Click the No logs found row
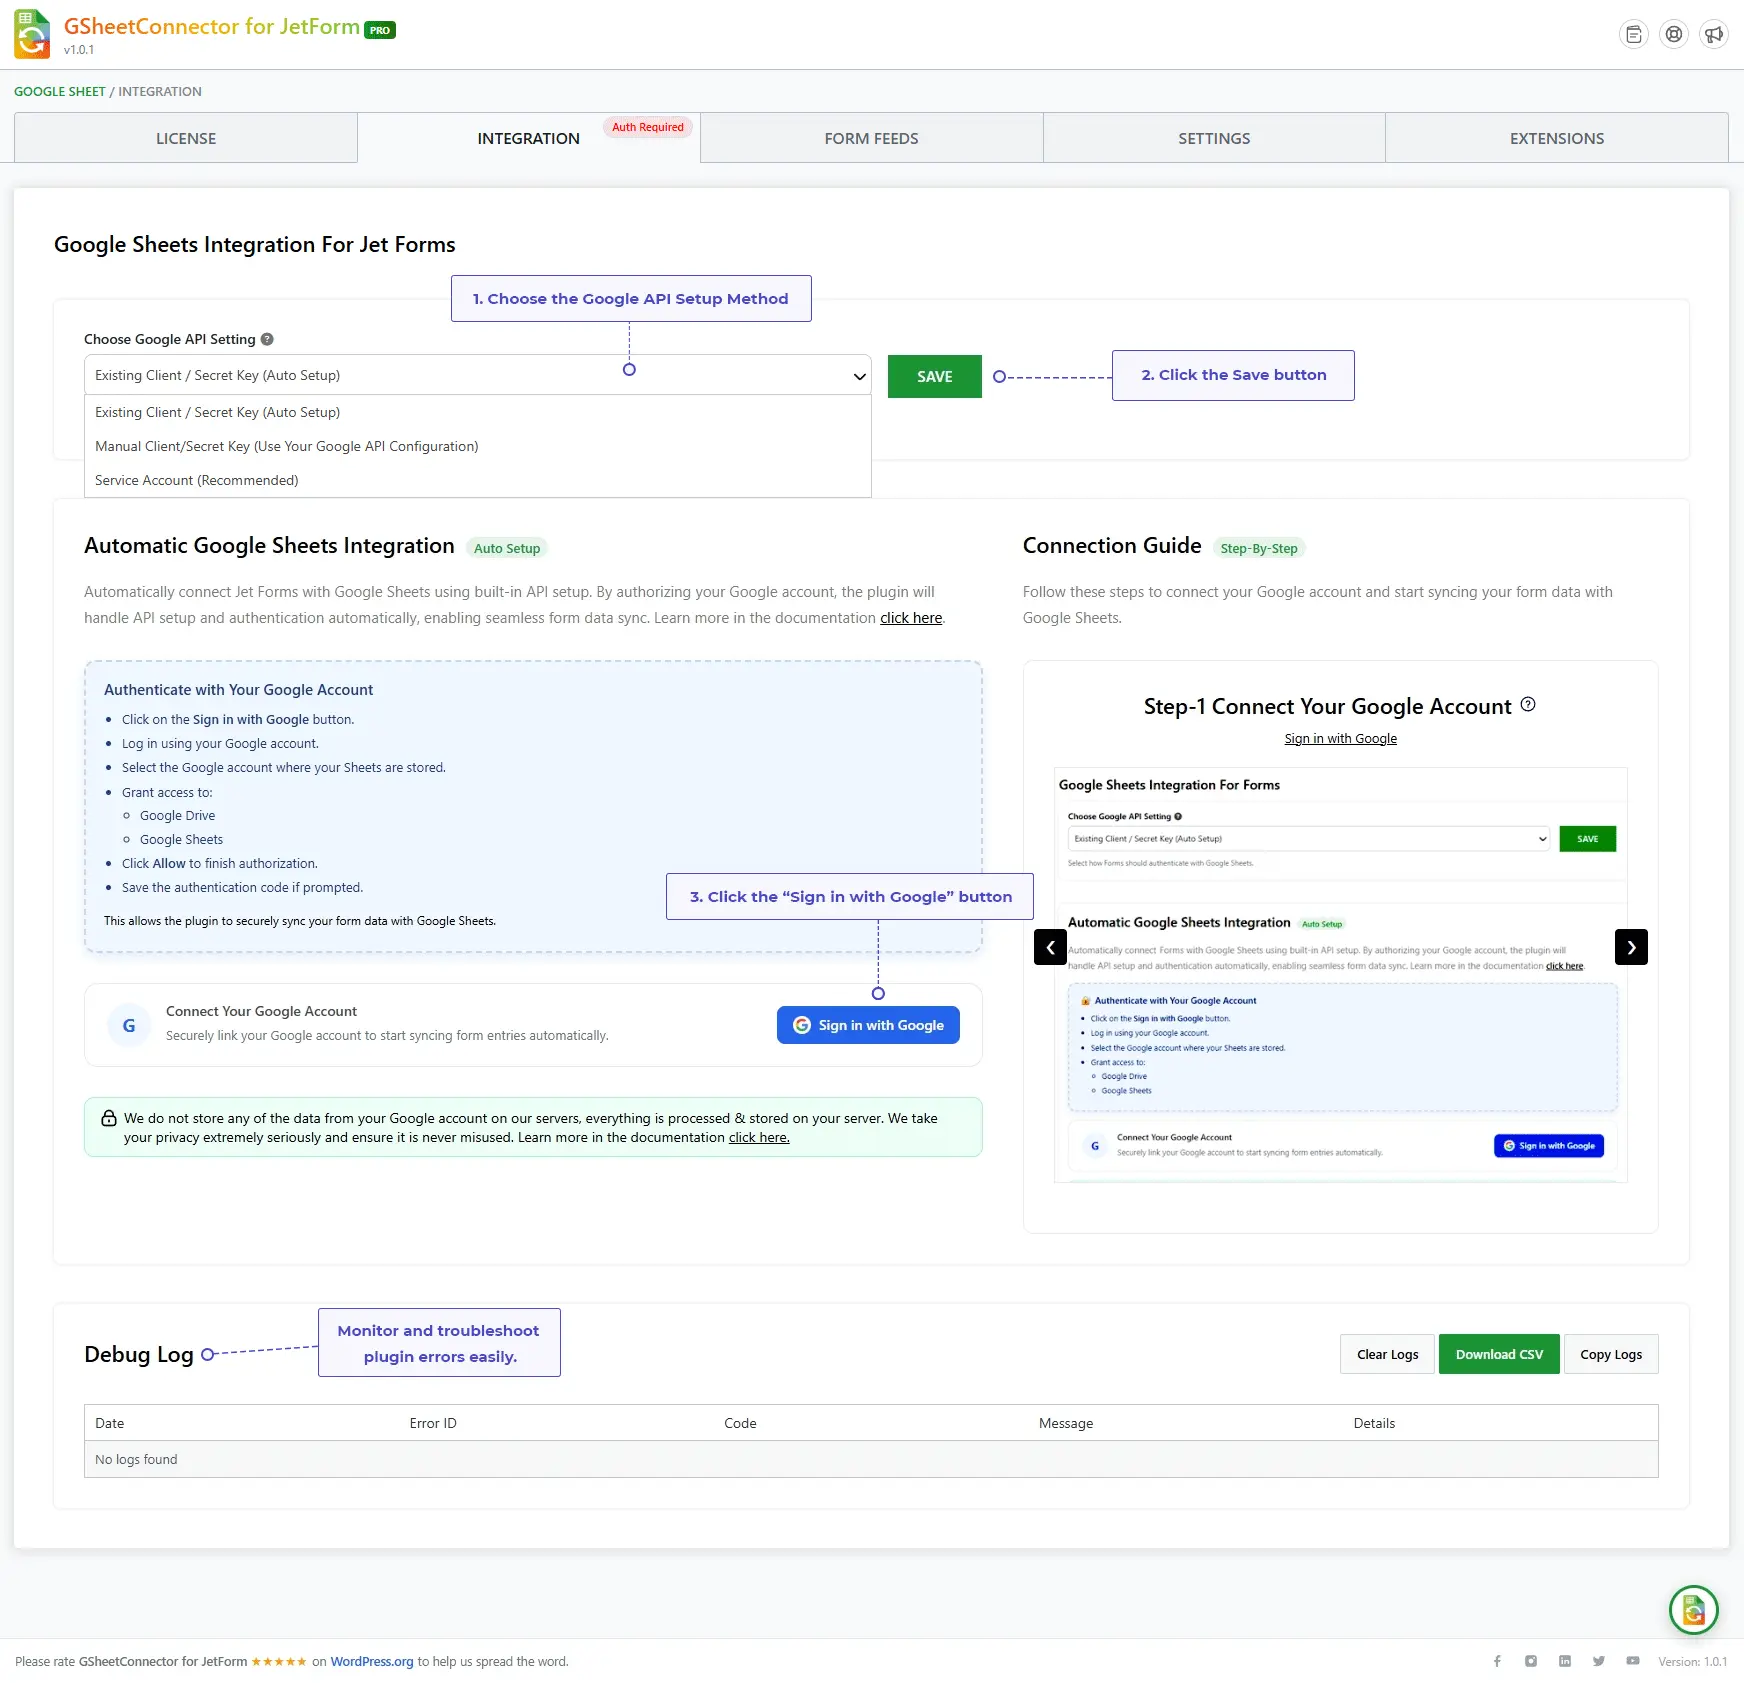 point(871,1459)
